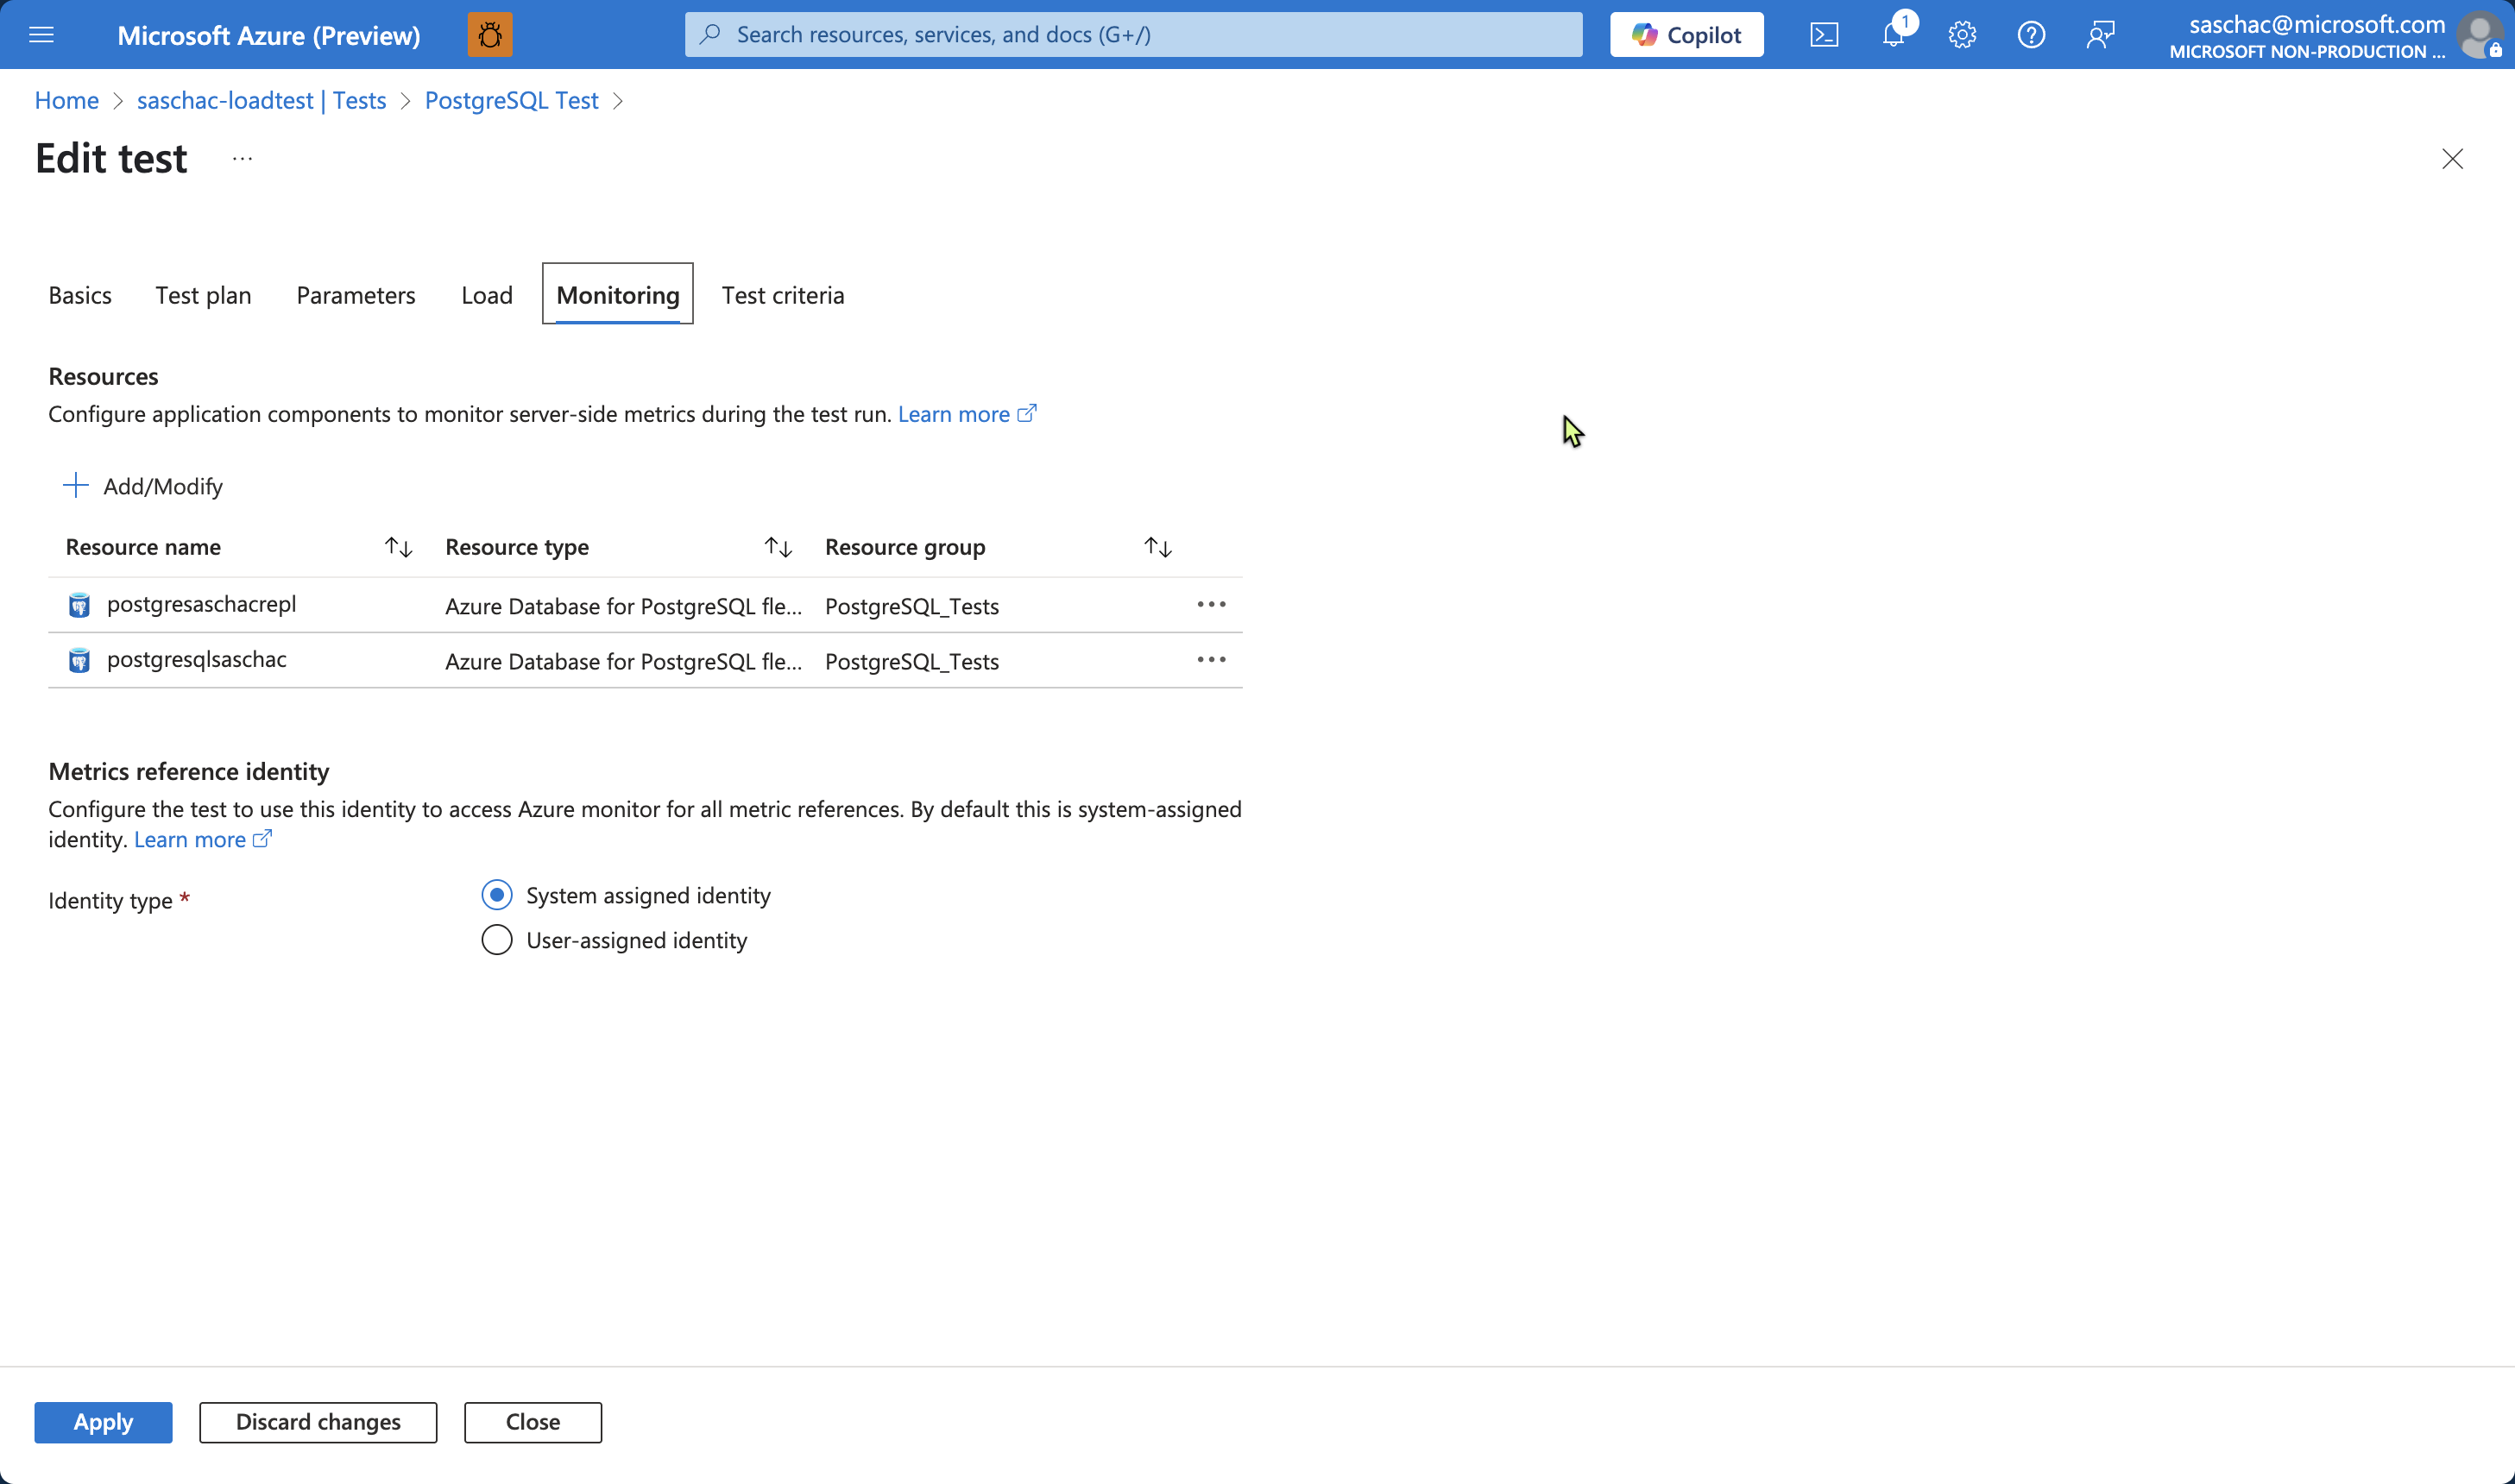
Task: Sort by Resource name column arrows
Action: coord(398,547)
